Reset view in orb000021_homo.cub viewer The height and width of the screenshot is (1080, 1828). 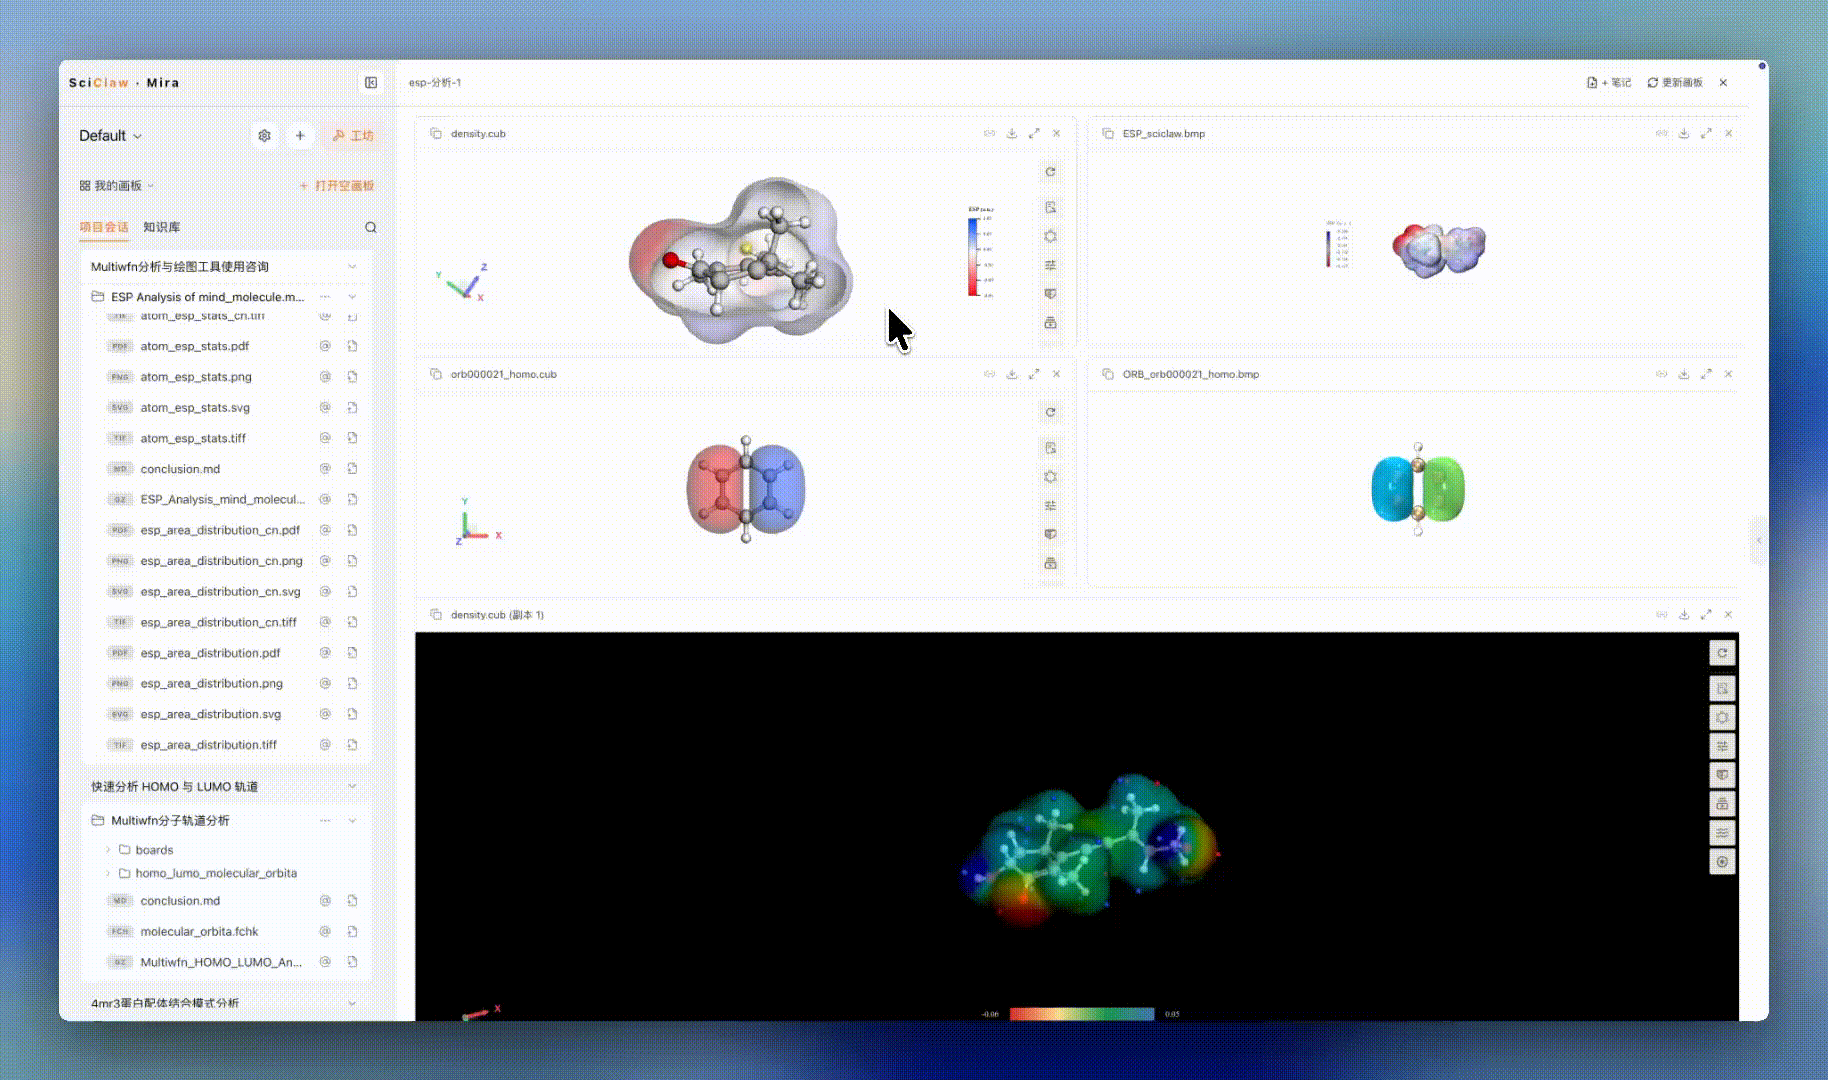click(1050, 413)
